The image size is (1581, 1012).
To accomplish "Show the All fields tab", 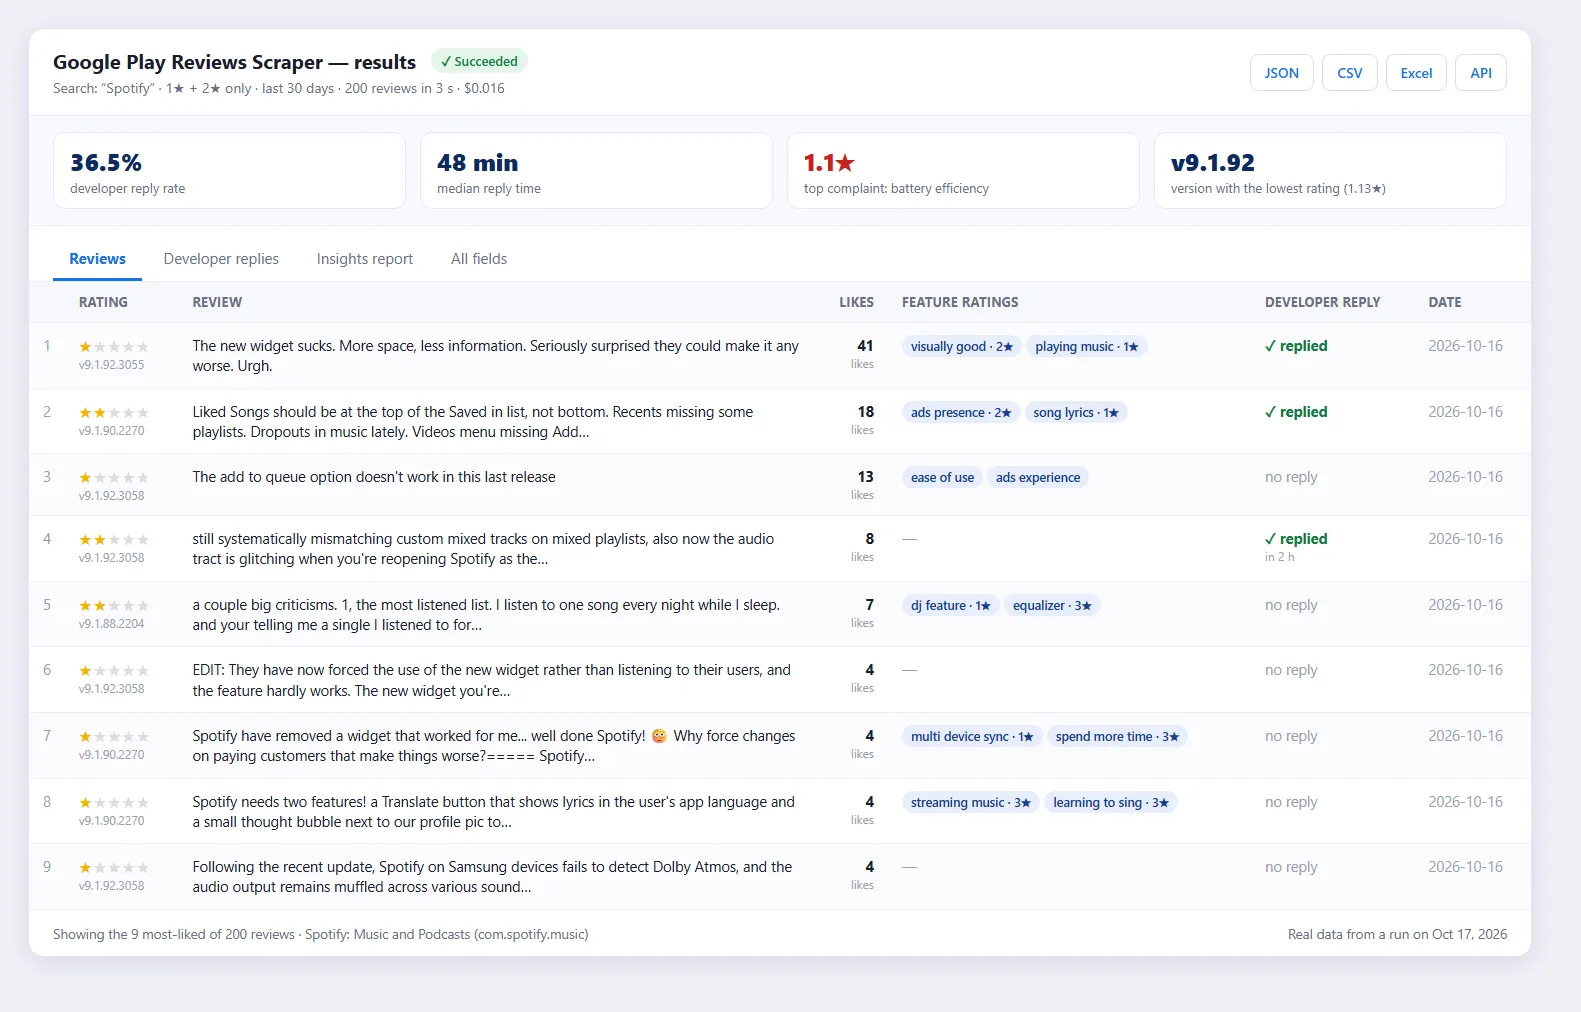I will [x=479, y=259].
